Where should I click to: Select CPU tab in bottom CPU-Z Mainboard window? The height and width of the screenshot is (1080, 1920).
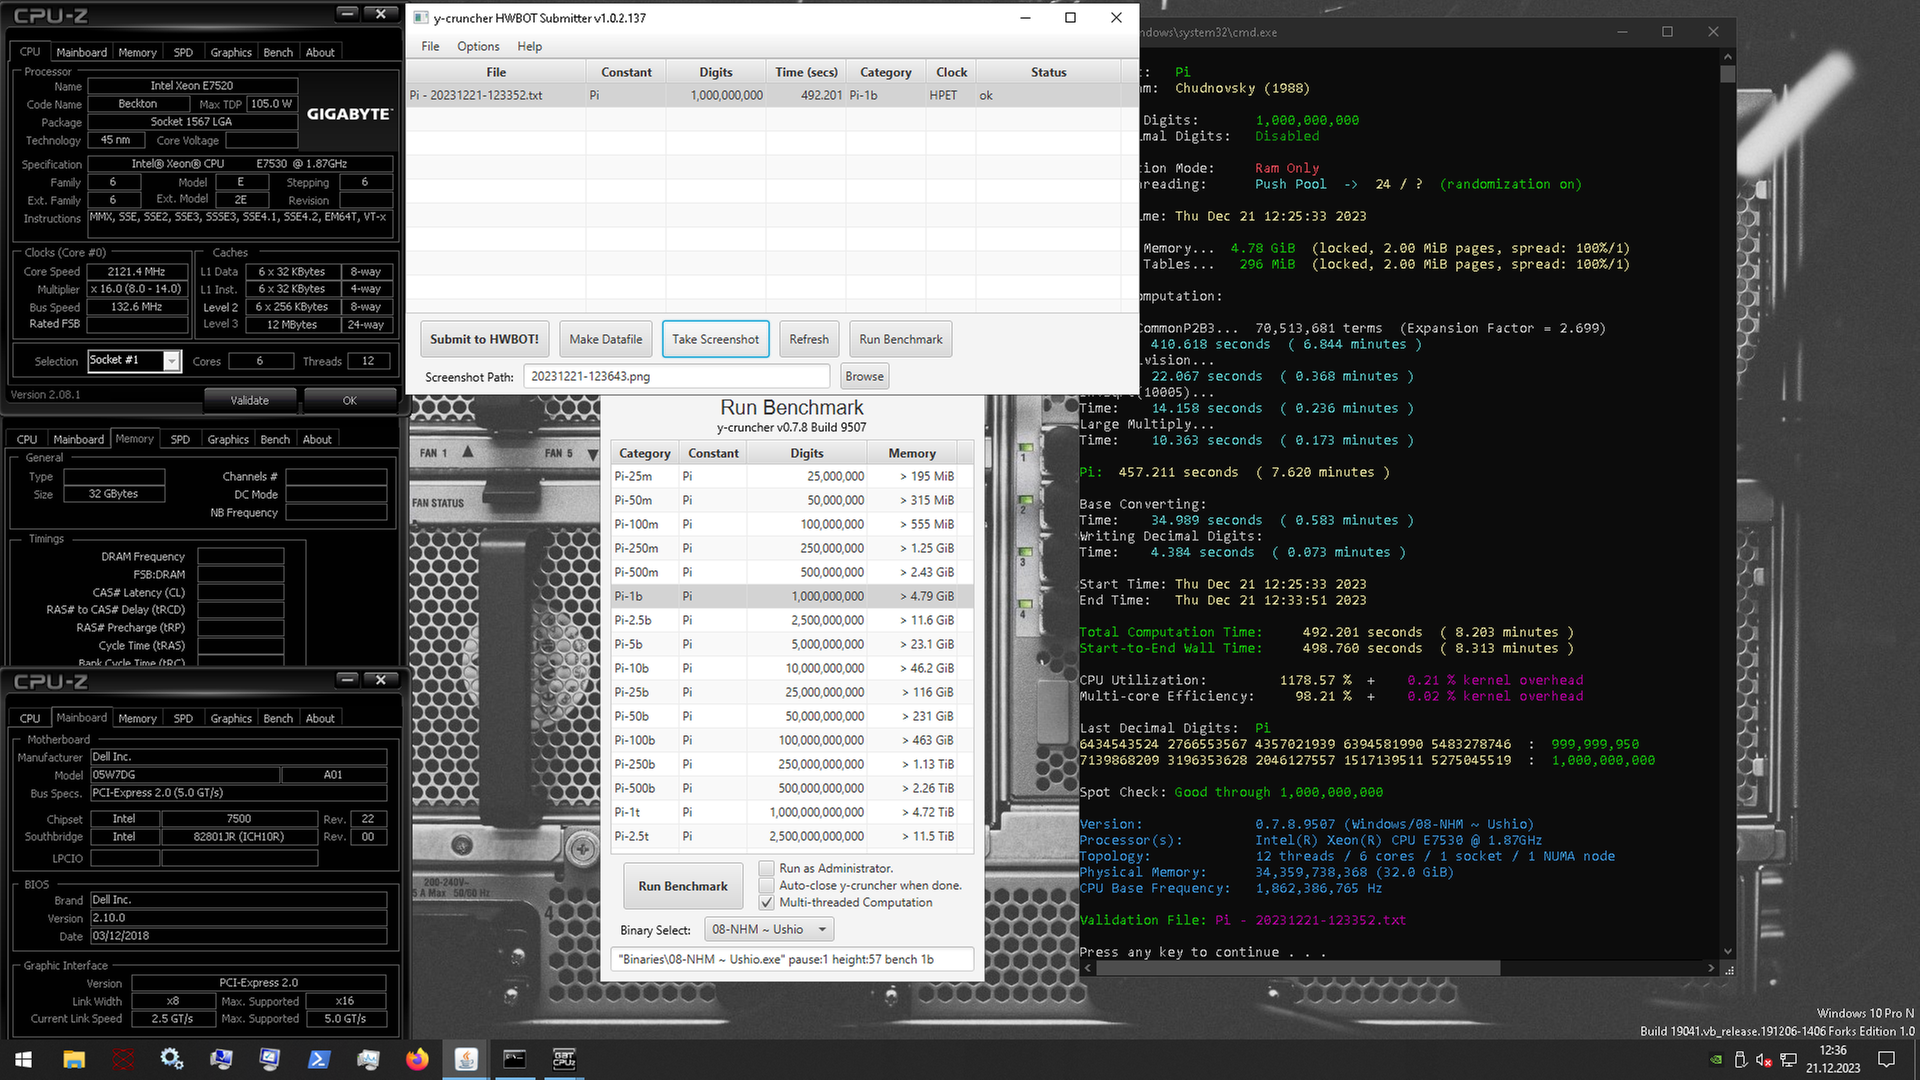30,718
